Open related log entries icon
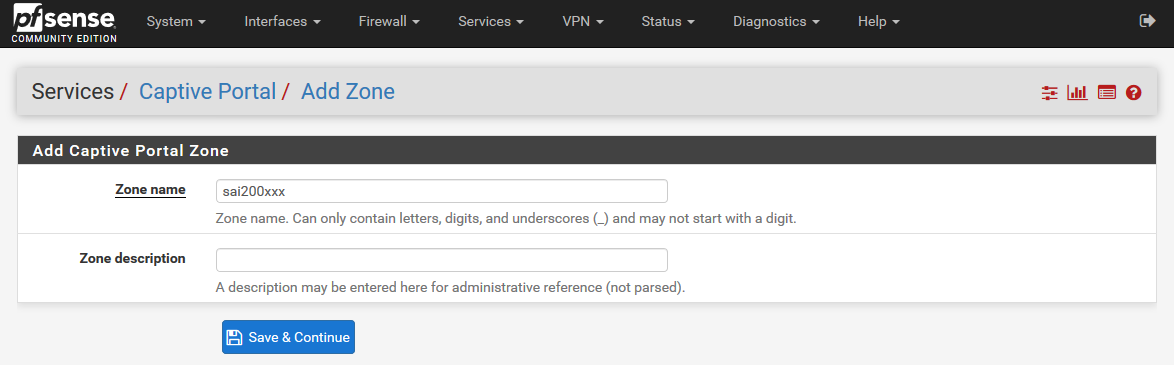Viewport: 1174px width, 365px height. [x=1107, y=93]
